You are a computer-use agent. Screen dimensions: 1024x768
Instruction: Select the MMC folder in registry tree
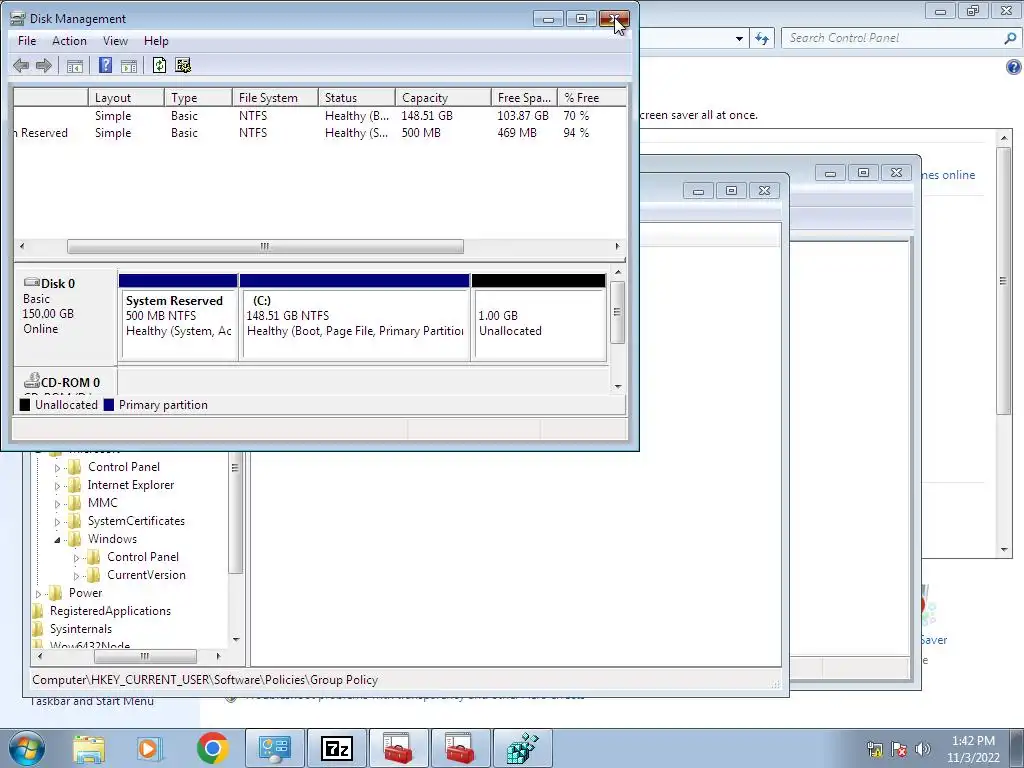coord(103,503)
